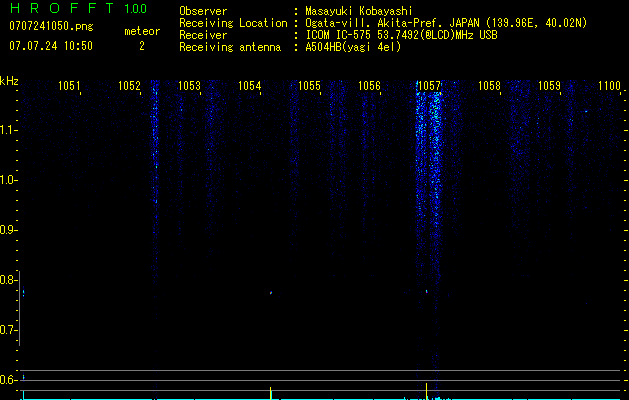The height and width of the screenshot is (400, 629).
Task: Click the date stamp 07.07.24 10:50
Action: (x=51, y=46)
